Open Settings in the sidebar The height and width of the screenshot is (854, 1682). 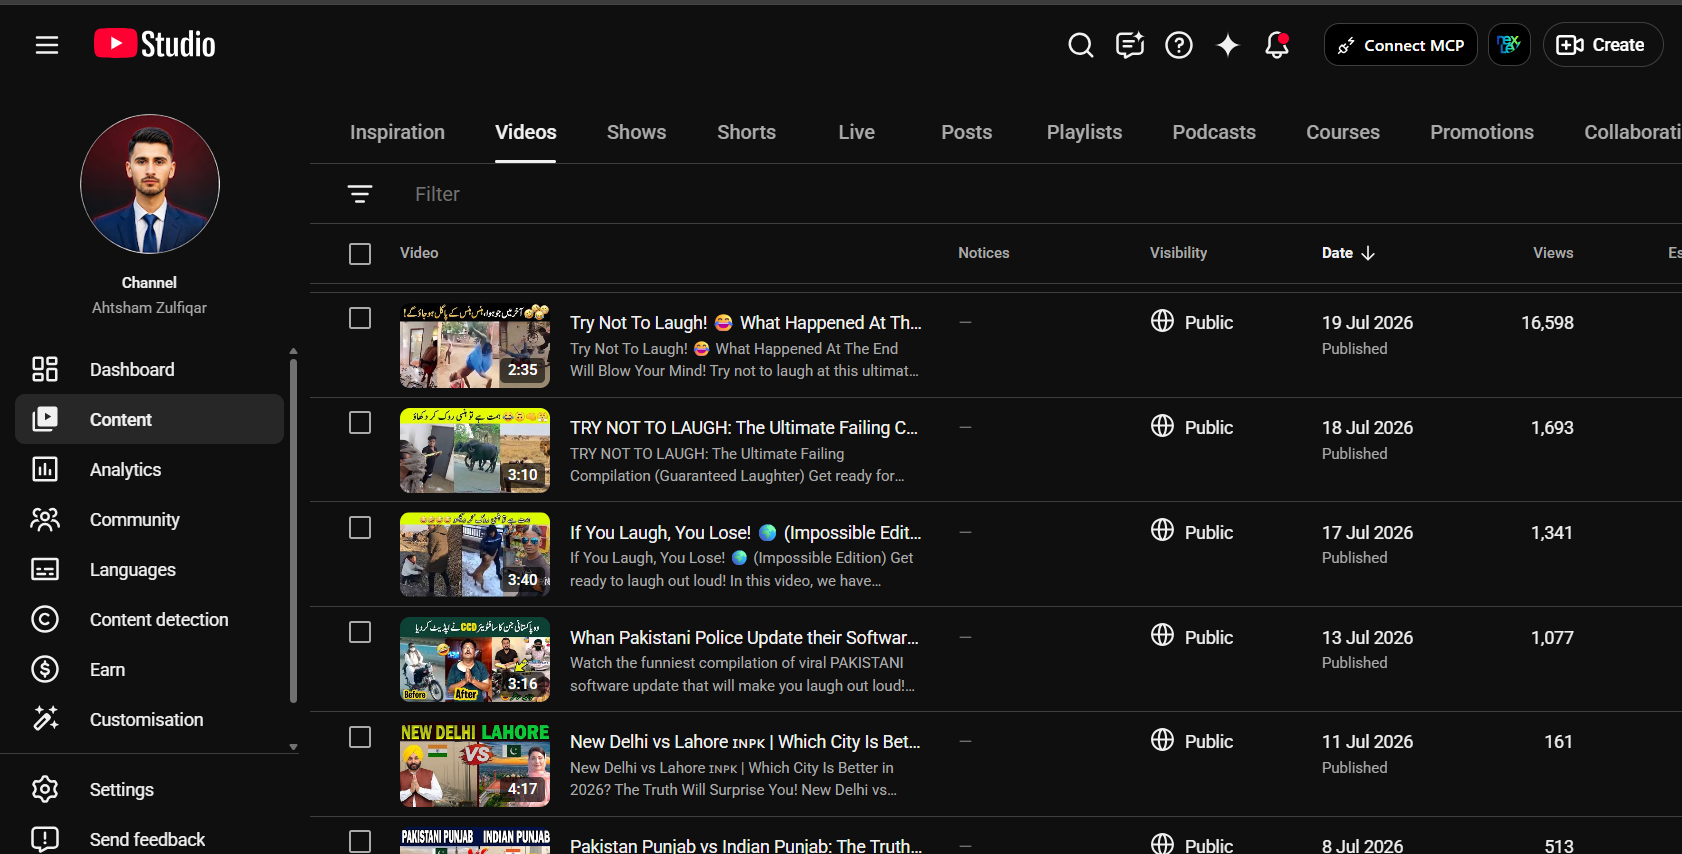(x=150, y=790)
